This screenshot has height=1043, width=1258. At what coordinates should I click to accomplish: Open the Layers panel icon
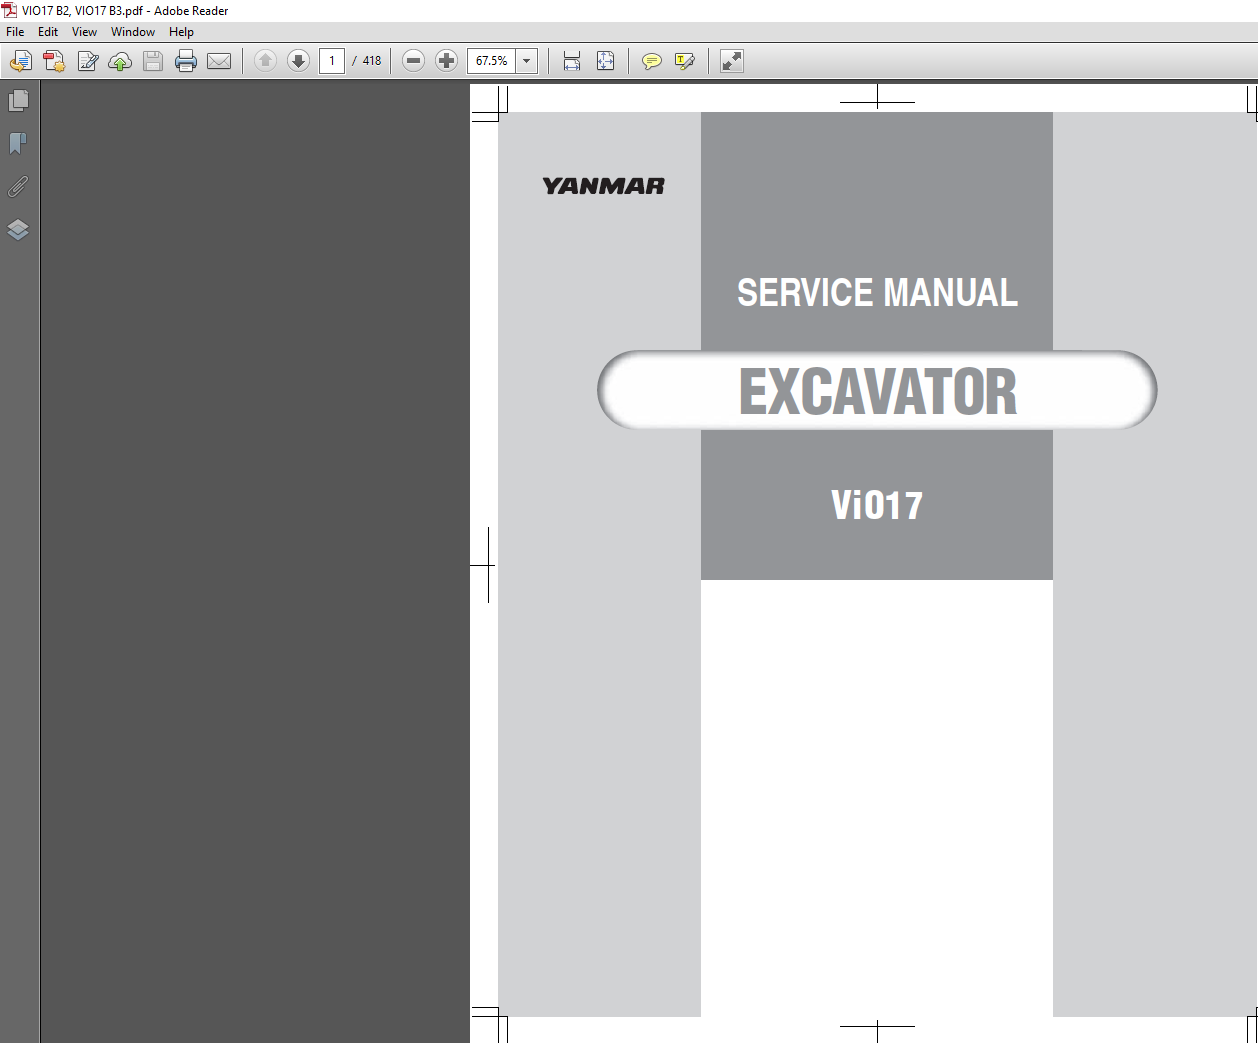tap(18, 230)
